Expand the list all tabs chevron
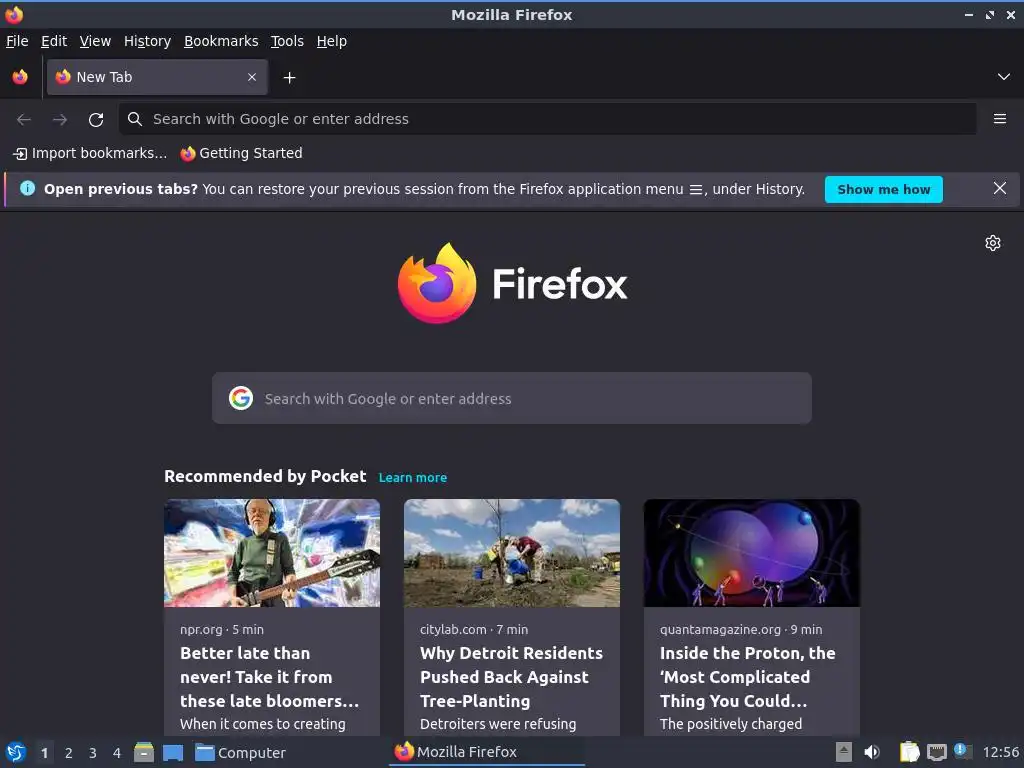 (x=1004, y=77)
